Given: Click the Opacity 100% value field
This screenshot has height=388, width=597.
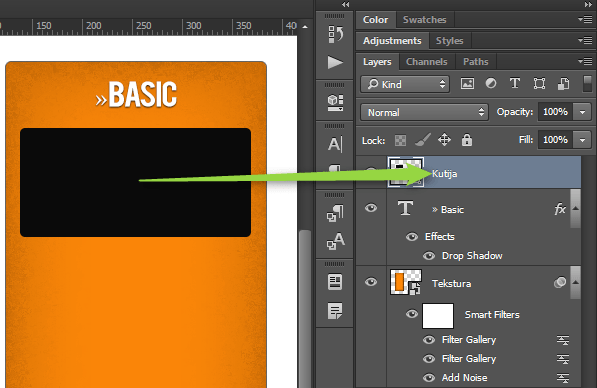Looking at the screenshot, I should point(555,112).
